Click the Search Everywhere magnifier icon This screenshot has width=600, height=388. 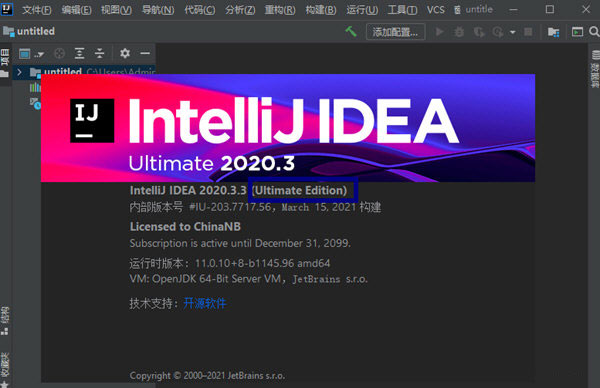(594, 32)
